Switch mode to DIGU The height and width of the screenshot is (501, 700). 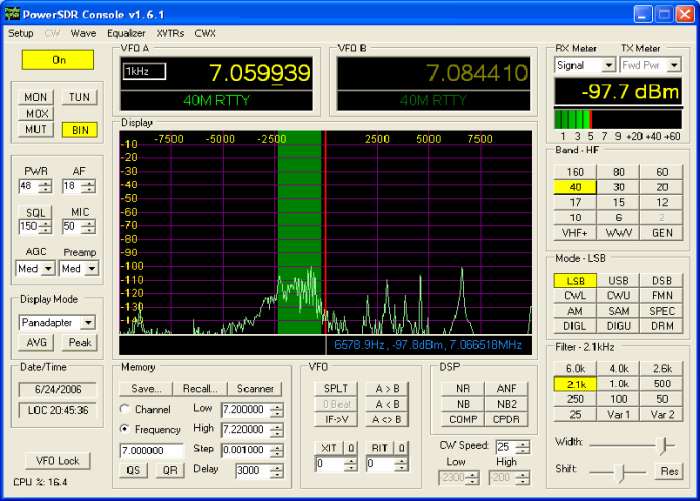click(x=618, y=326)
